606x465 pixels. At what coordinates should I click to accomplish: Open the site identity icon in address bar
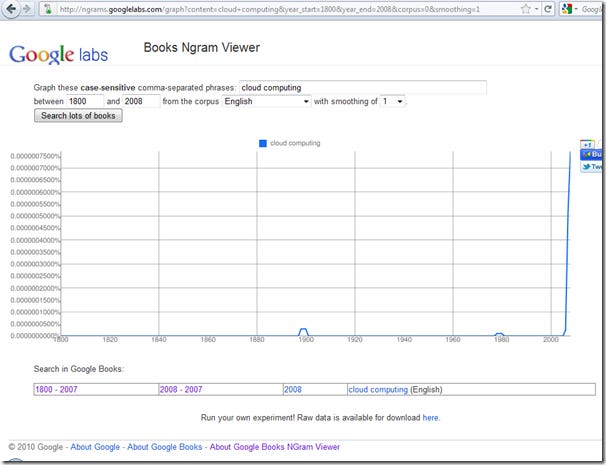[48, 9]
